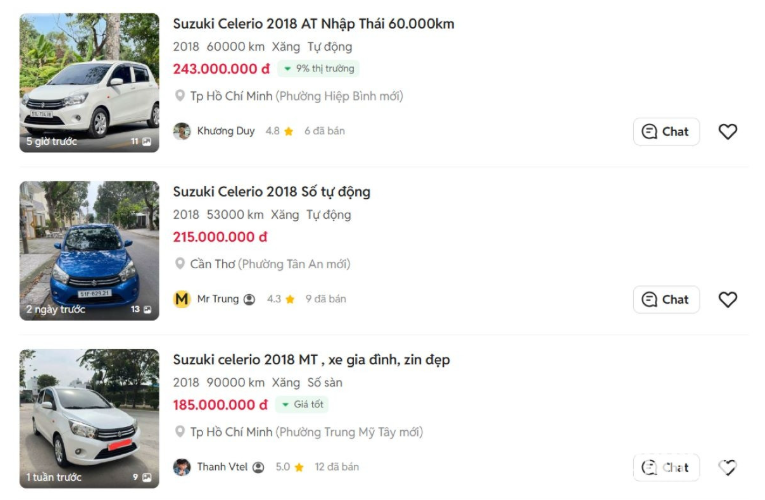
Task: Save the Celerio AT Nhập Thái listing with the heart
Action: (728, 131)
